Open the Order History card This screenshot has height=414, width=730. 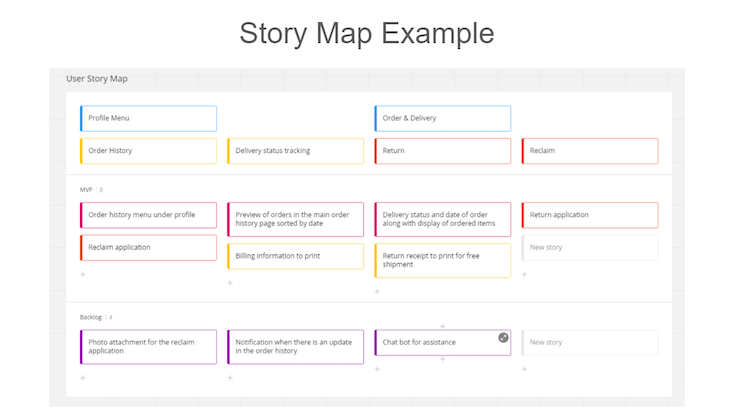(148, 151)
